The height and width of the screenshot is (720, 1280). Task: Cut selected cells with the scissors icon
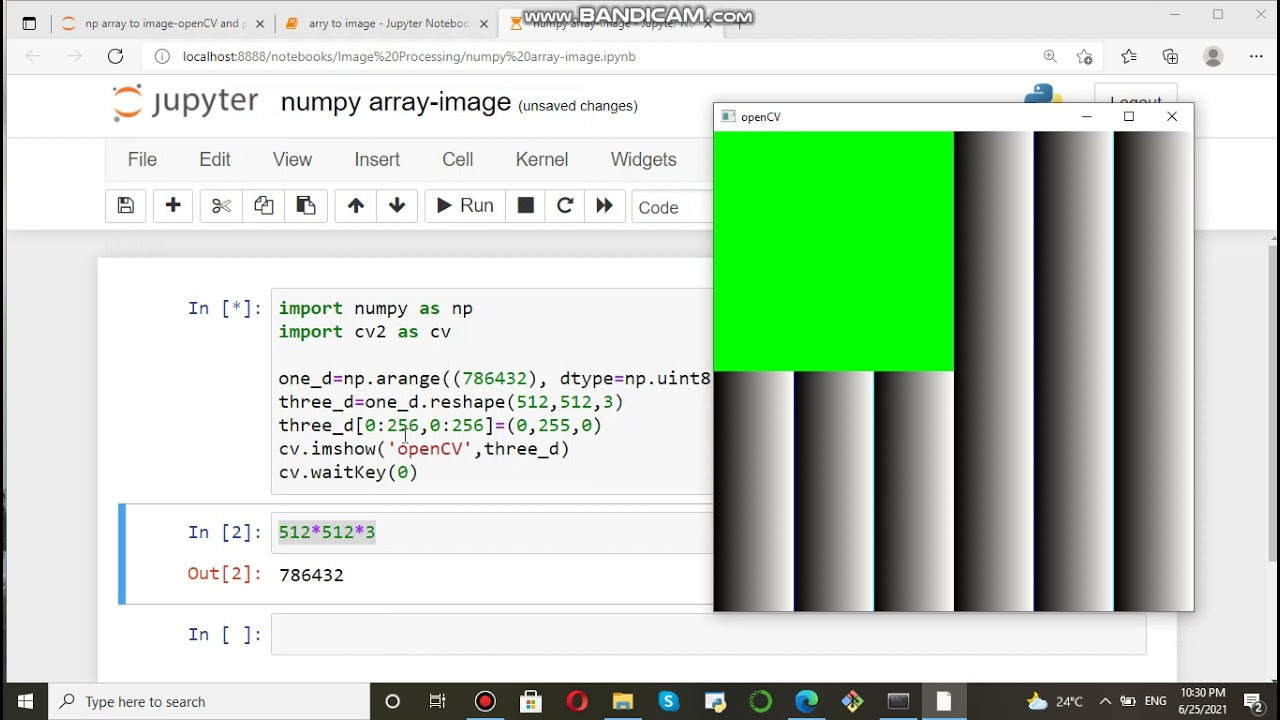[222, 206]
